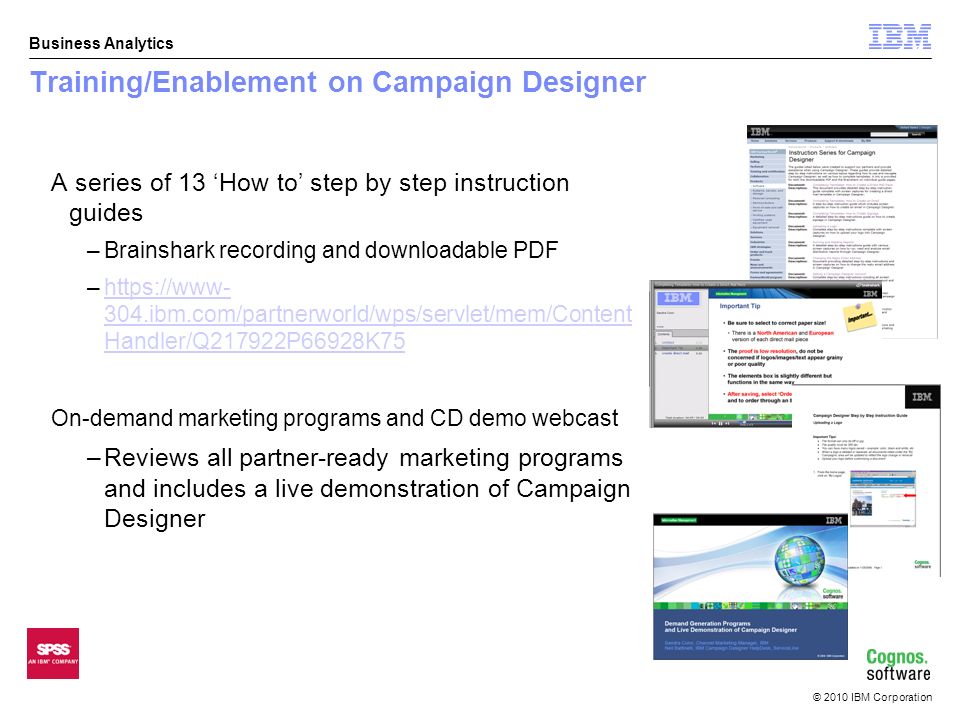Screen dimensions: 960x720
Task: Click the red SPSS company logo
Action: click(x=53, y=653)
